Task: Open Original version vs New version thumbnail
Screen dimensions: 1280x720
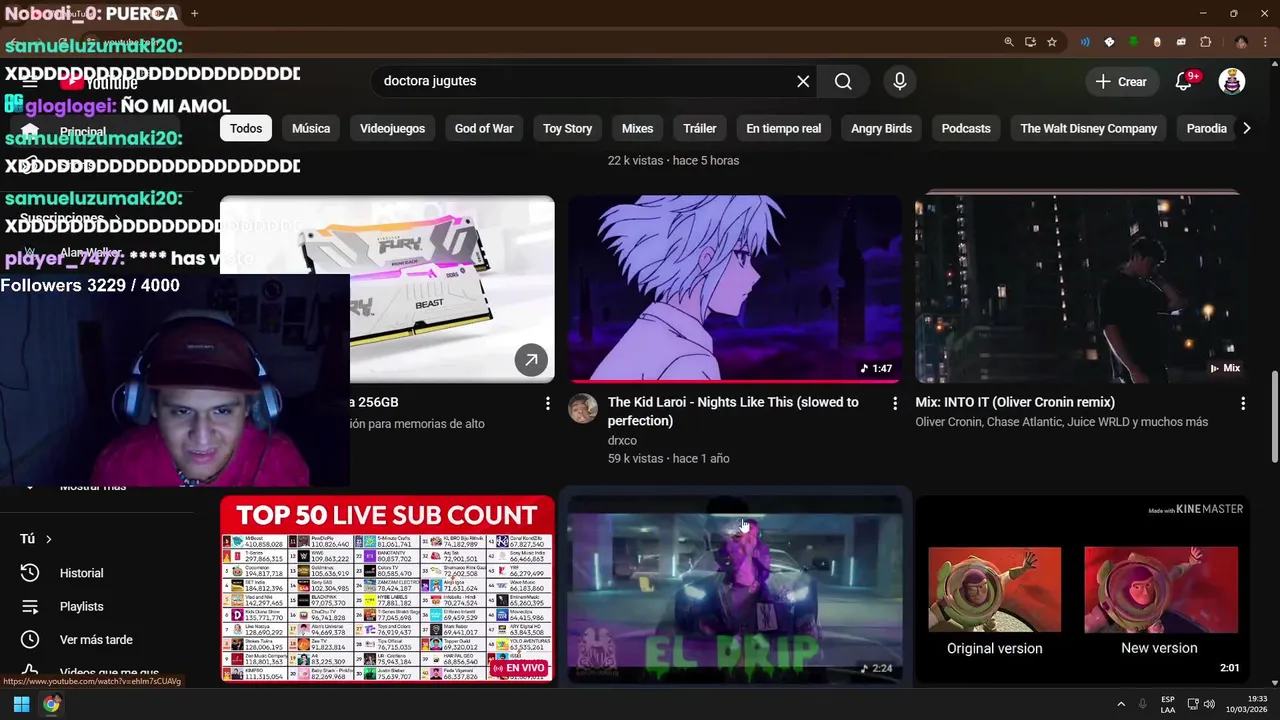Action: (x=1082, y=590)
